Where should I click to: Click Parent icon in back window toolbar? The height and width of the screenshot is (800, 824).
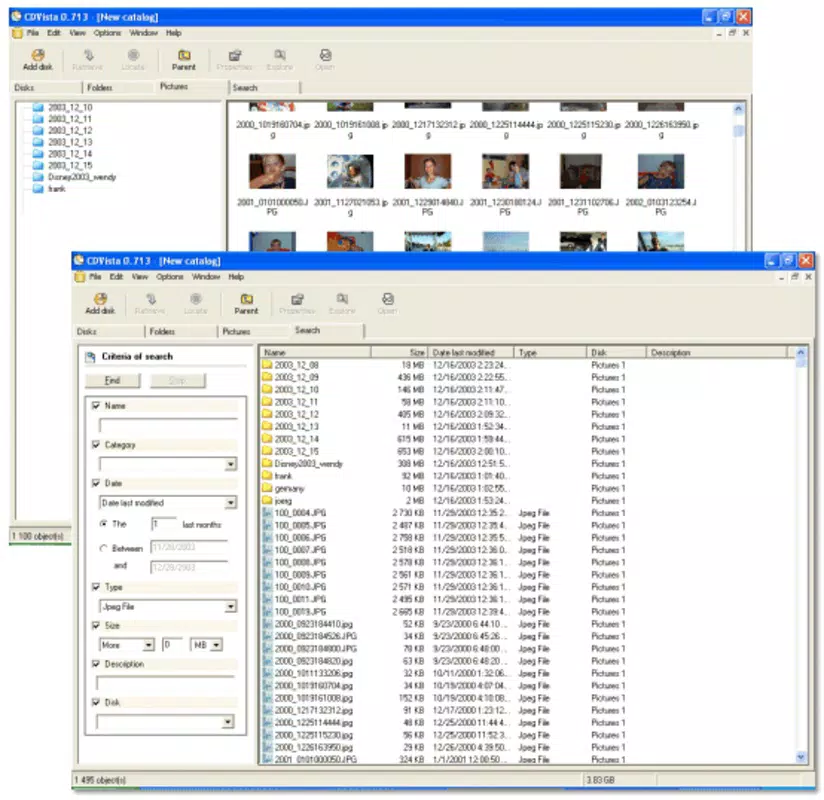(183, 55)
